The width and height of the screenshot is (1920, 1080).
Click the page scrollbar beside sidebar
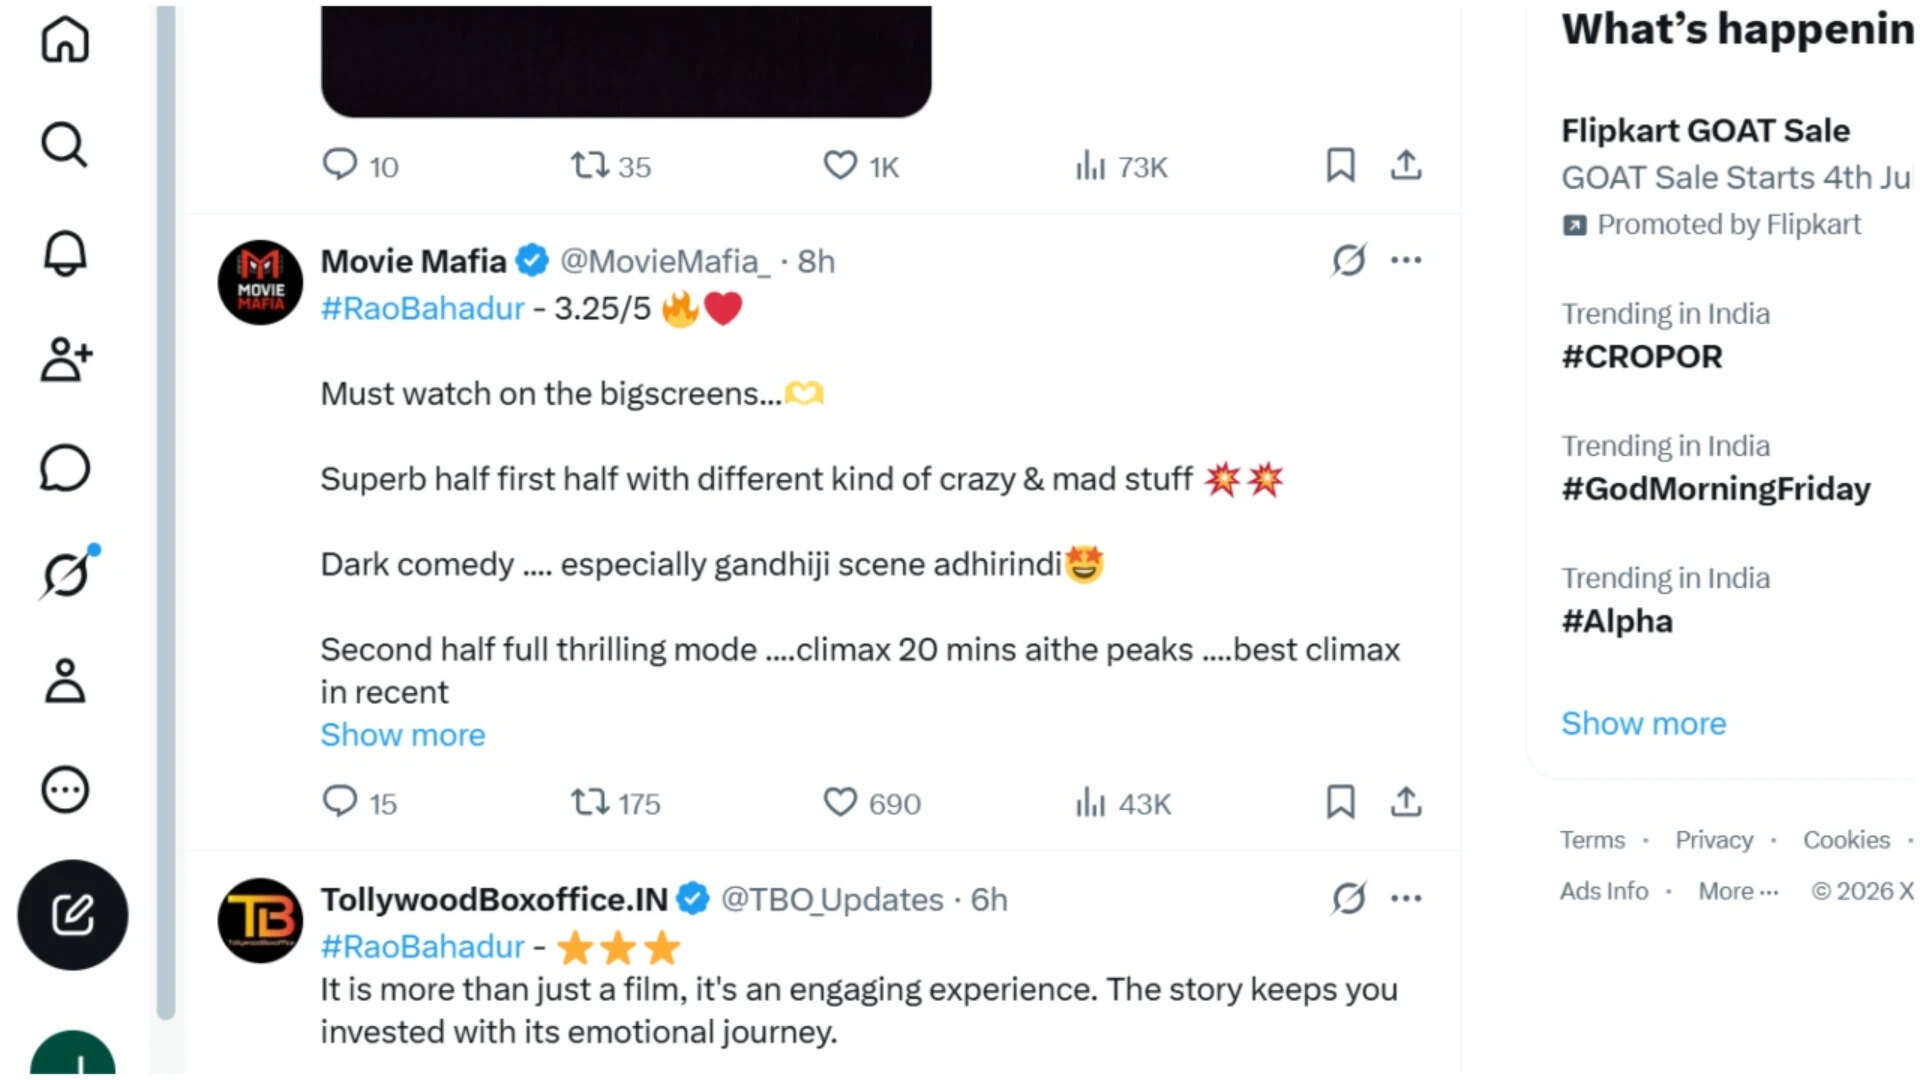click(166, 510)
